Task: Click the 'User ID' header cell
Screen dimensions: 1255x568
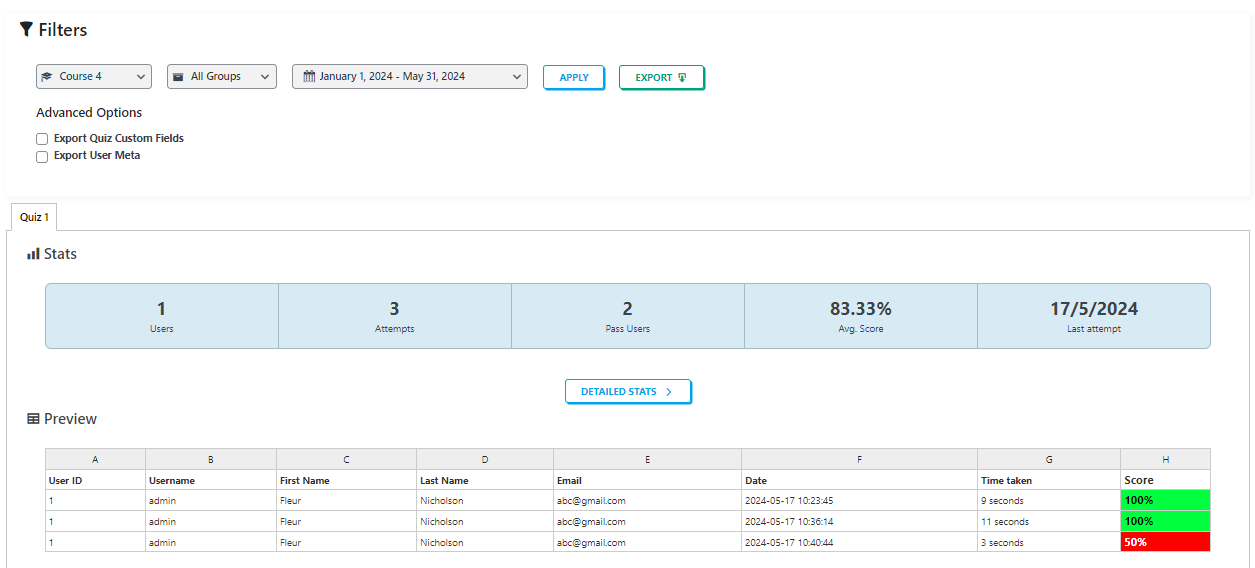Action: click(x=95, y=481)
